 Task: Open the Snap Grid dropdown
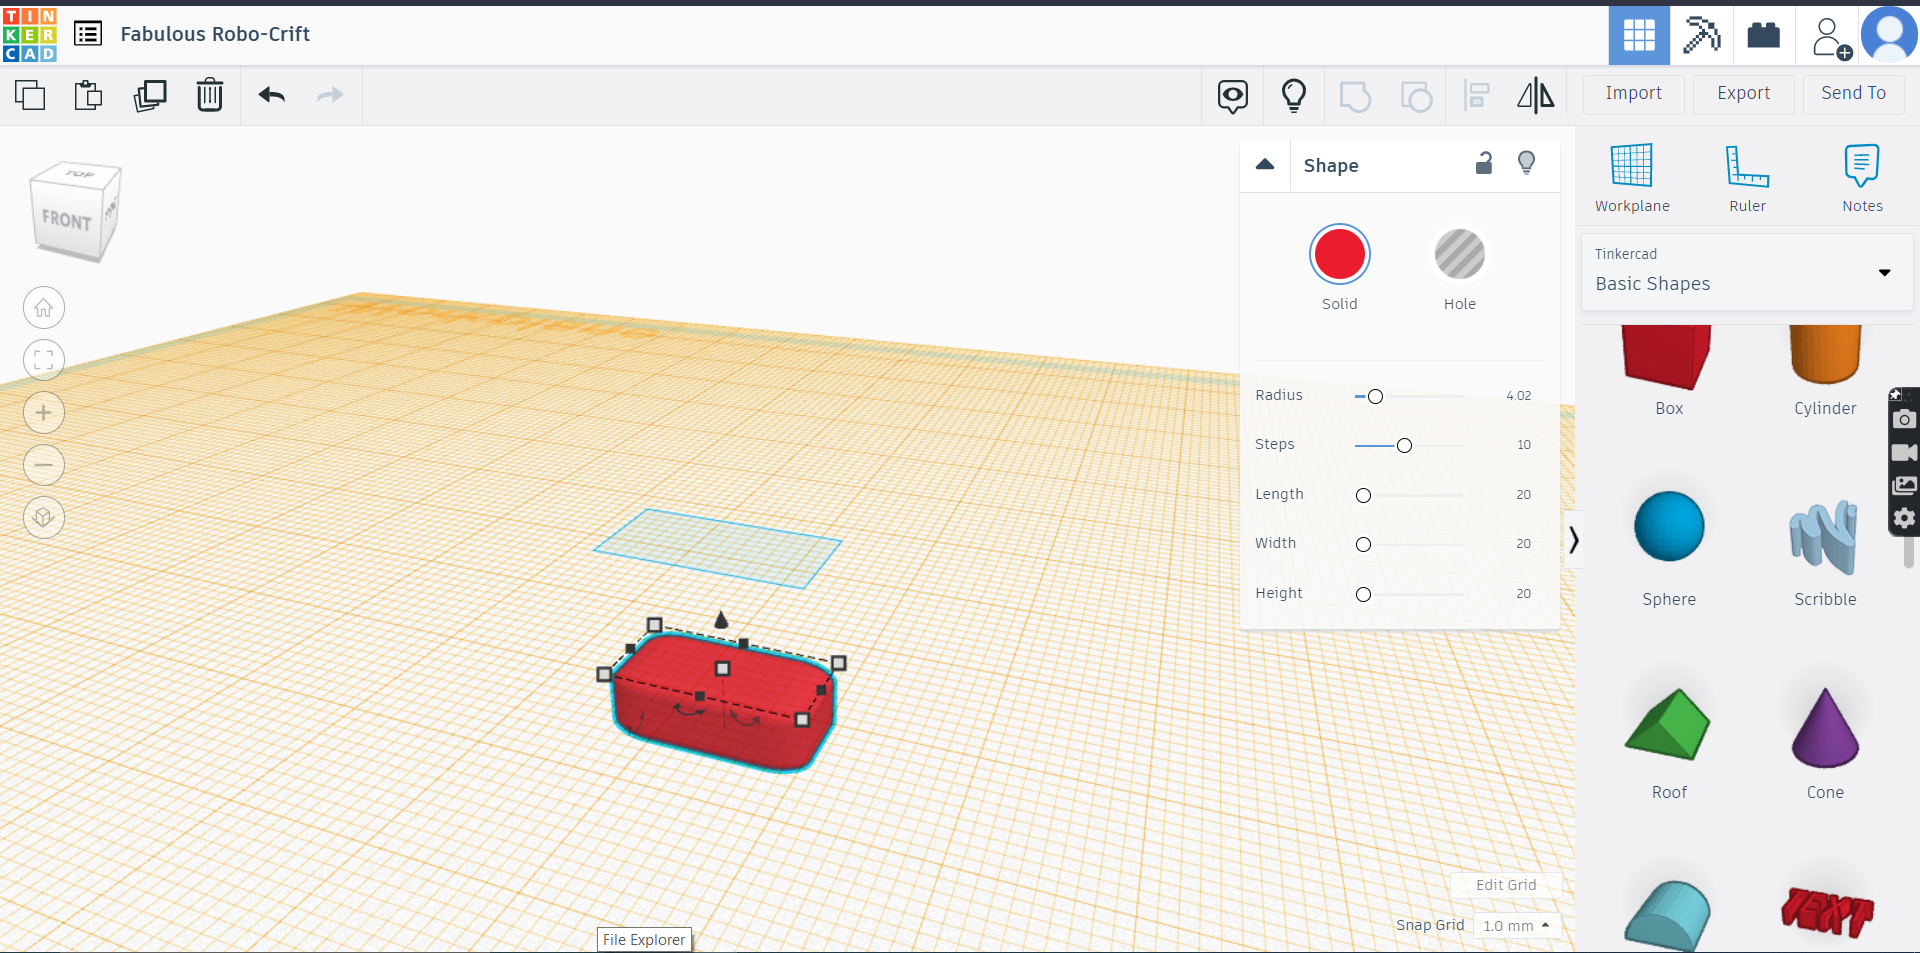1517,926
